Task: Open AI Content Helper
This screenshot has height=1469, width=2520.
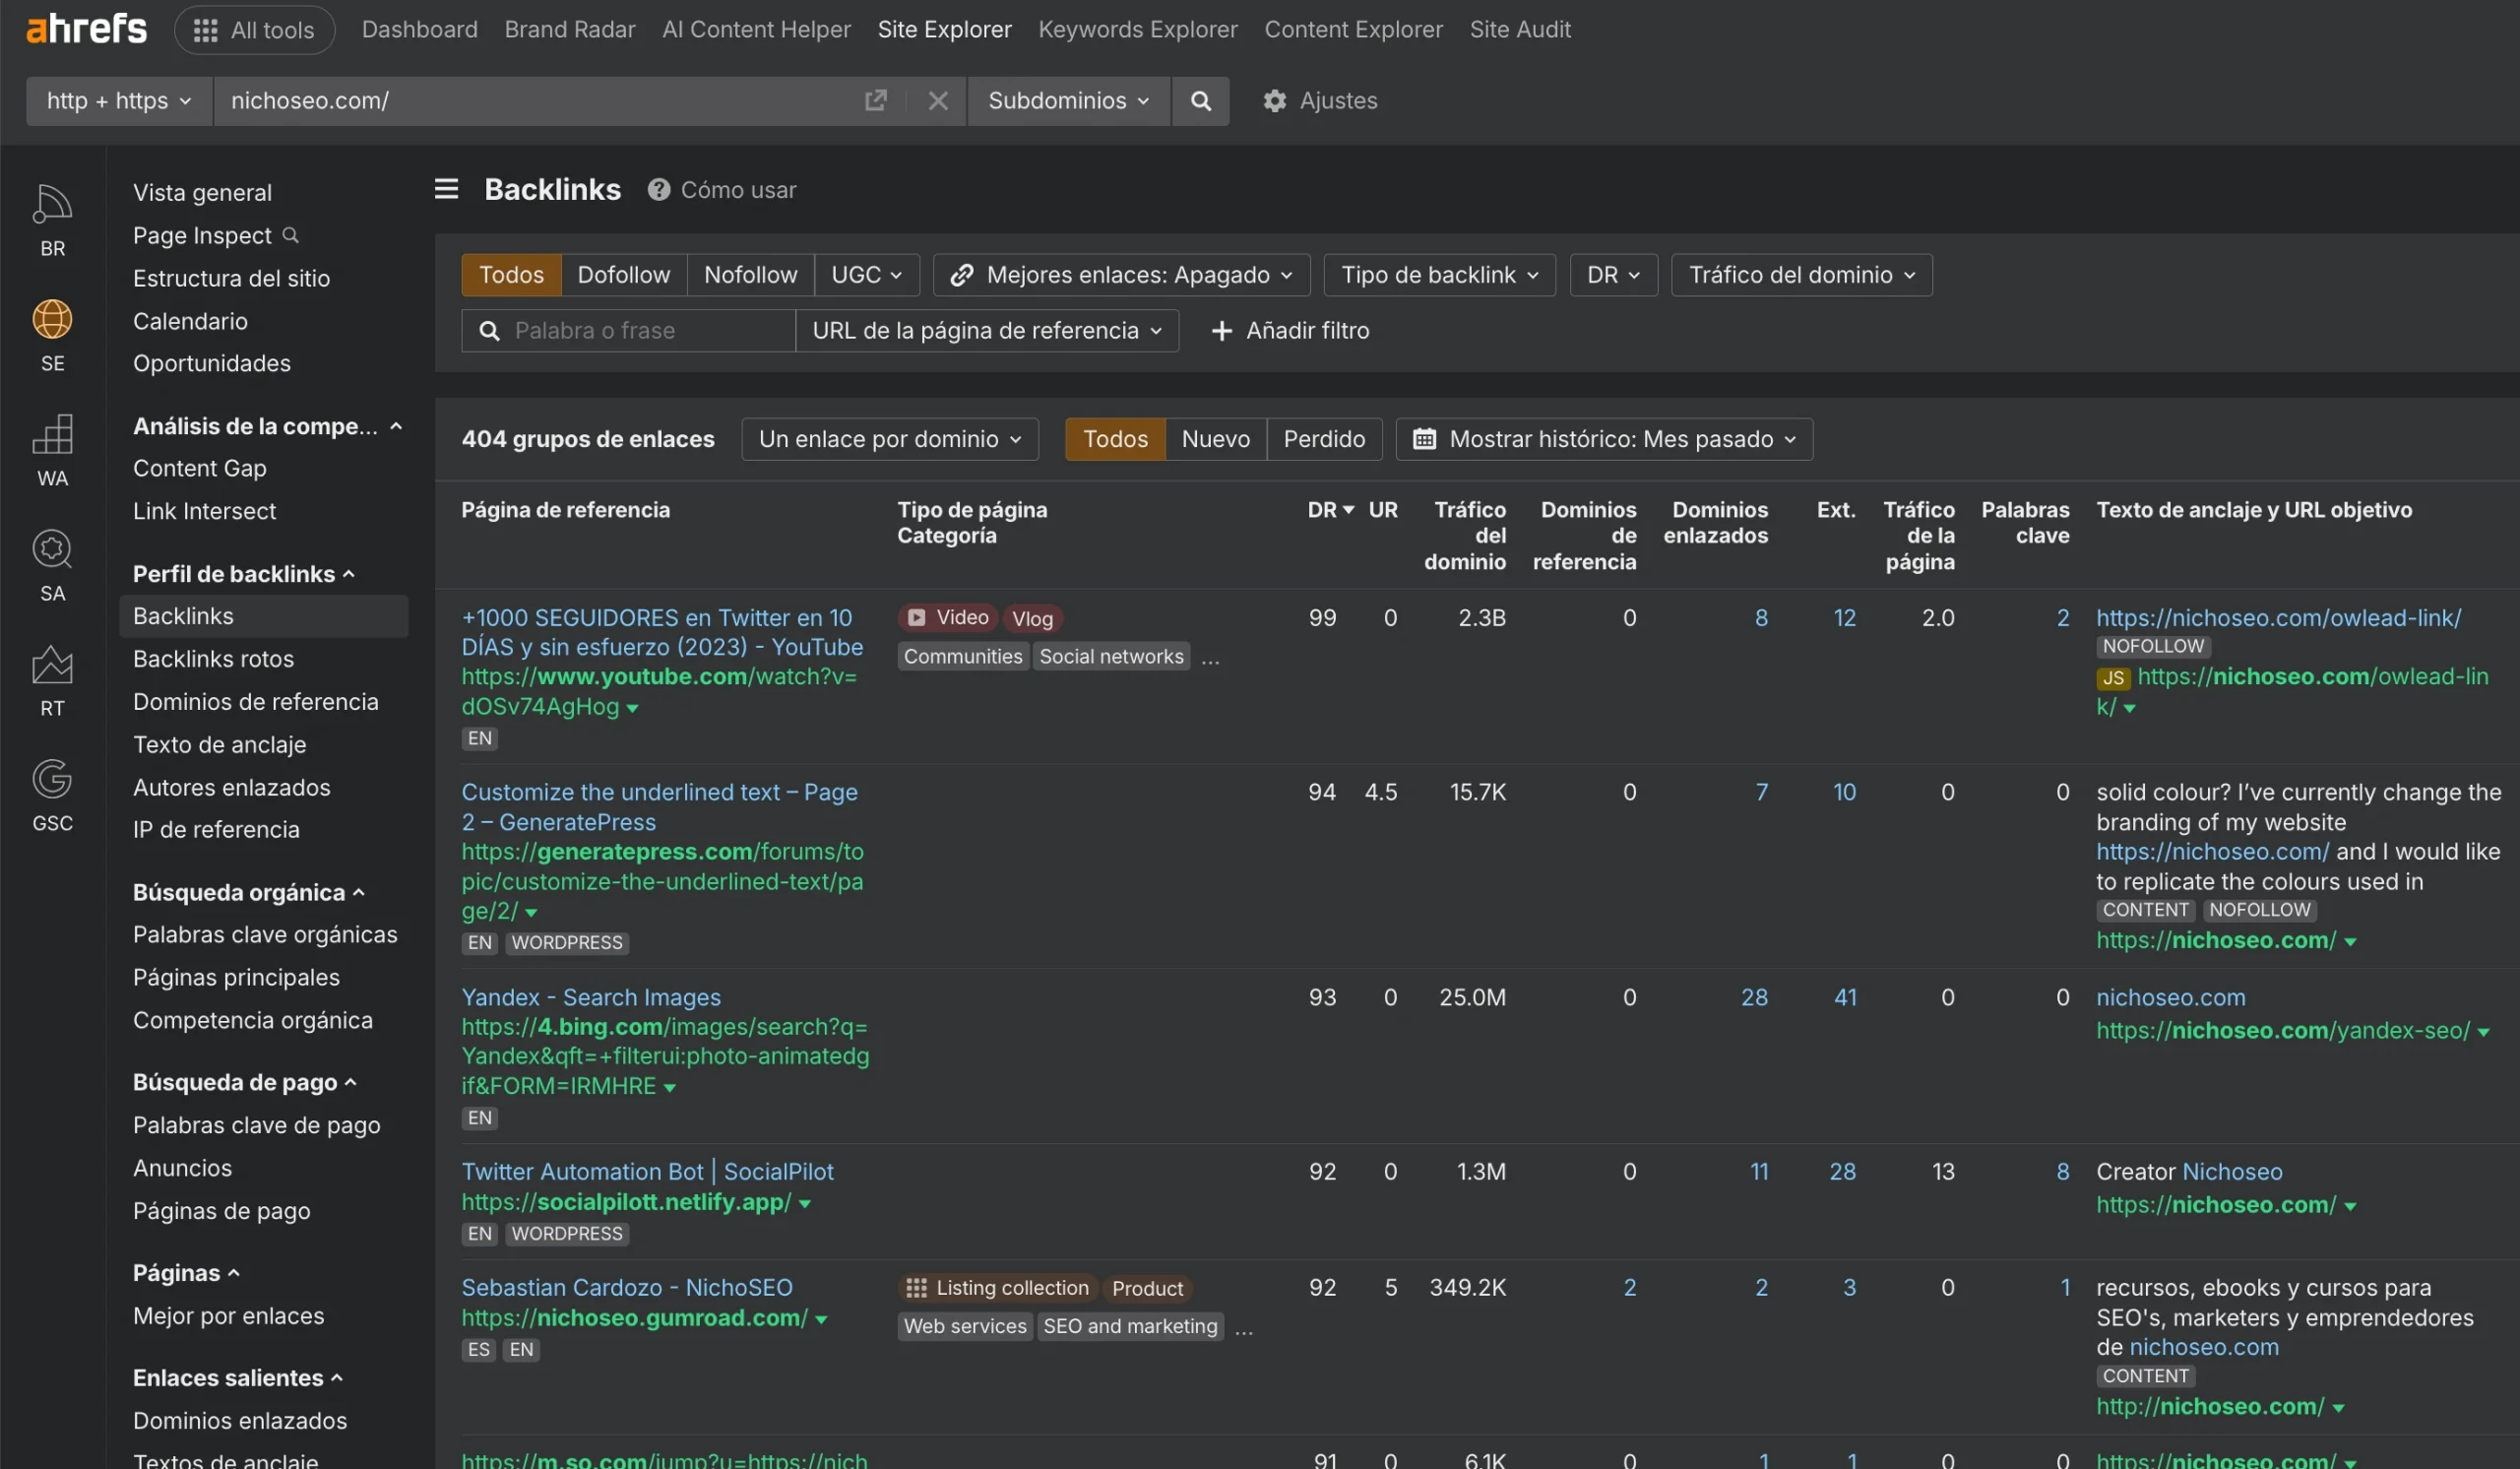Action: (x=756, y=30)
